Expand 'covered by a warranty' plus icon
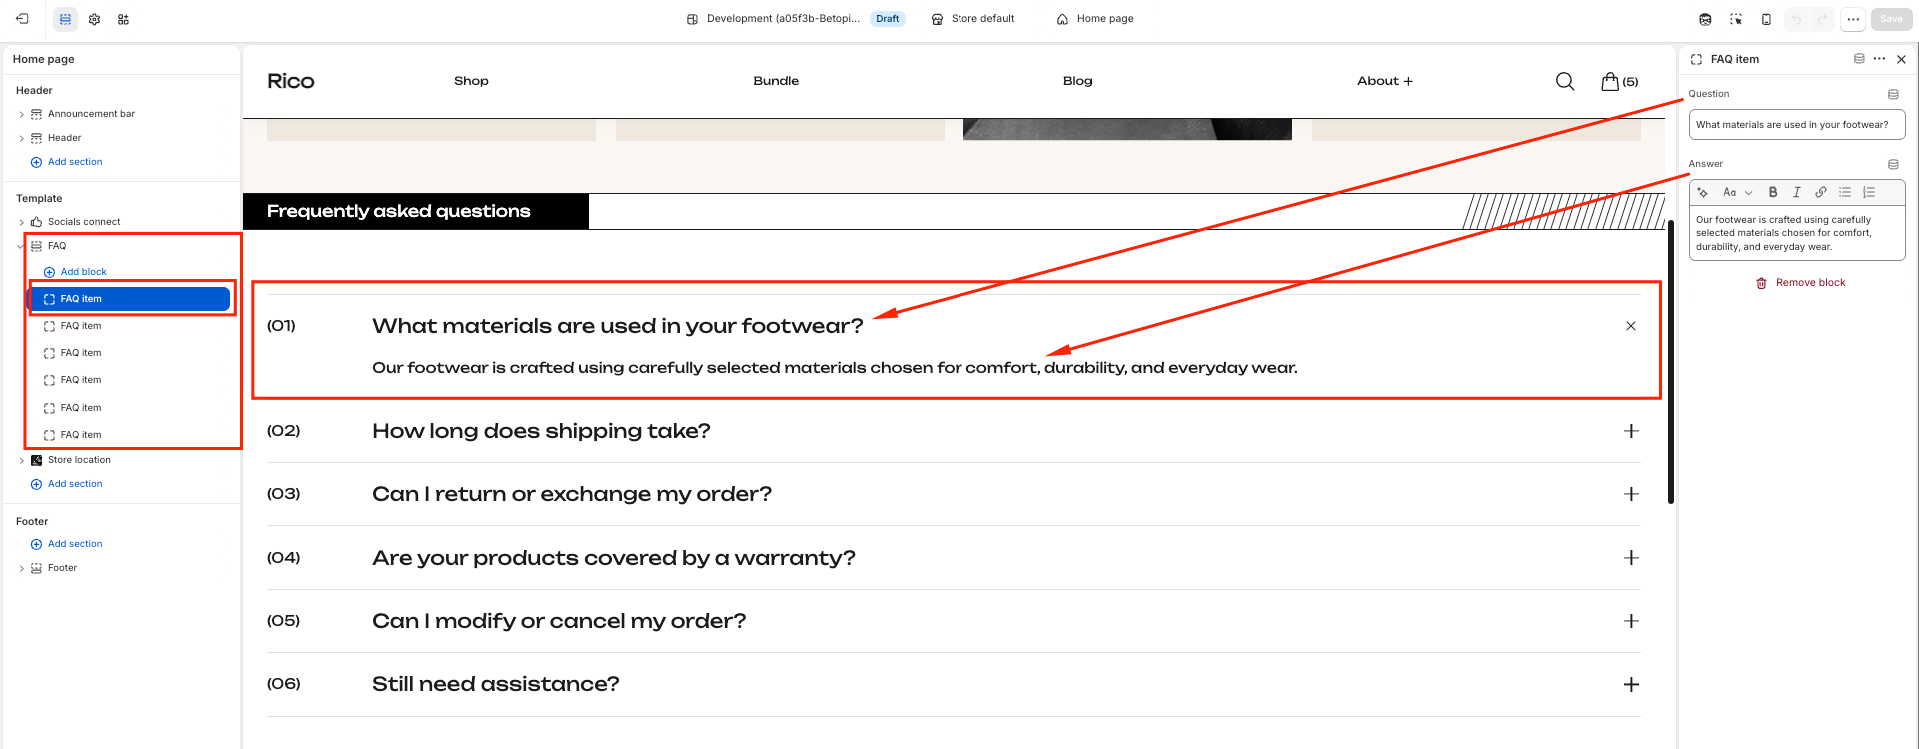The height and width of the screenshot is (749, 1919). pos(1631,558)
